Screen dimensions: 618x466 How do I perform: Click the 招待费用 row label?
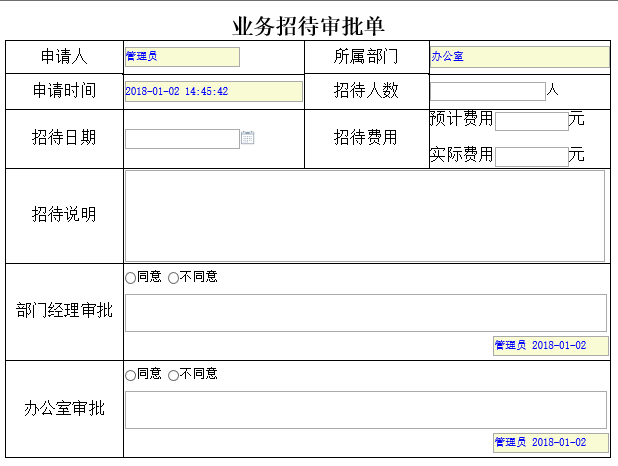[x=365, y=138]
